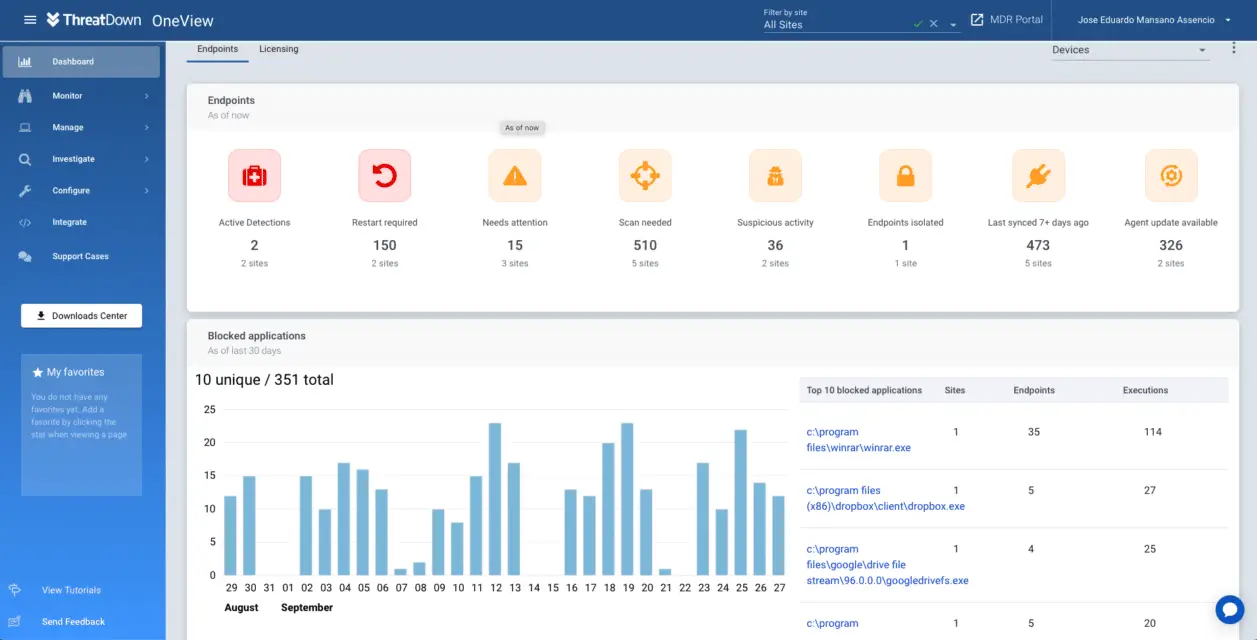Switch to the Licensing tab
Screen dimensions: 1257x640
tap(278, 48)
